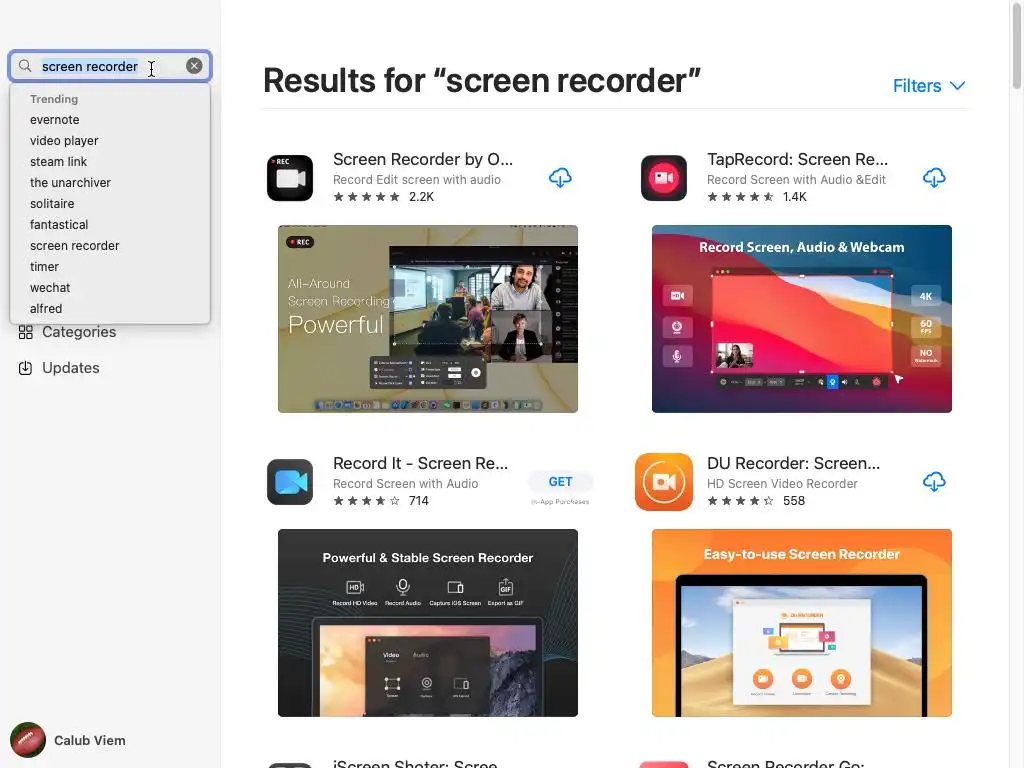
Task: Open the DU Recorder: Screen... title
Action: 793,463
